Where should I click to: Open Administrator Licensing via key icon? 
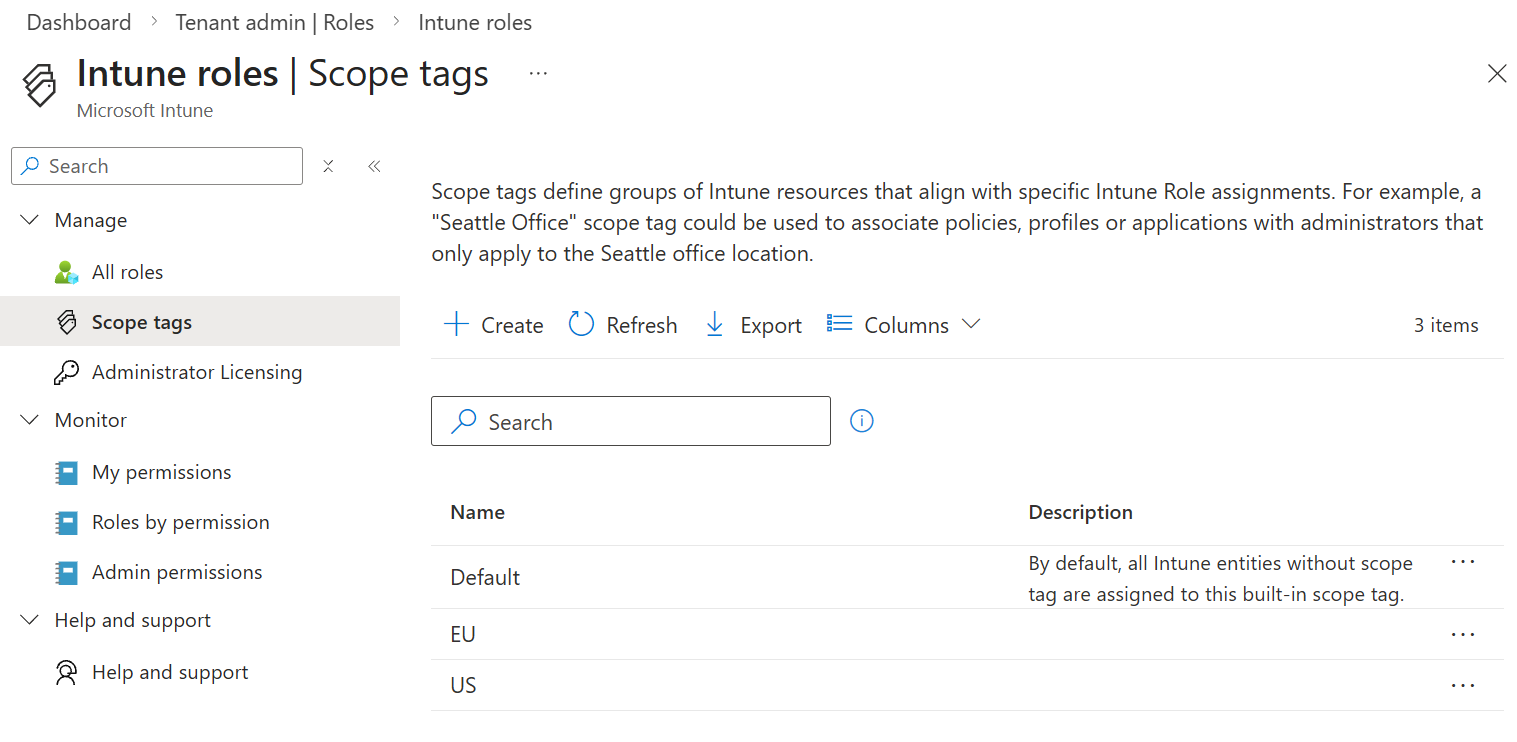click(66, 371)
